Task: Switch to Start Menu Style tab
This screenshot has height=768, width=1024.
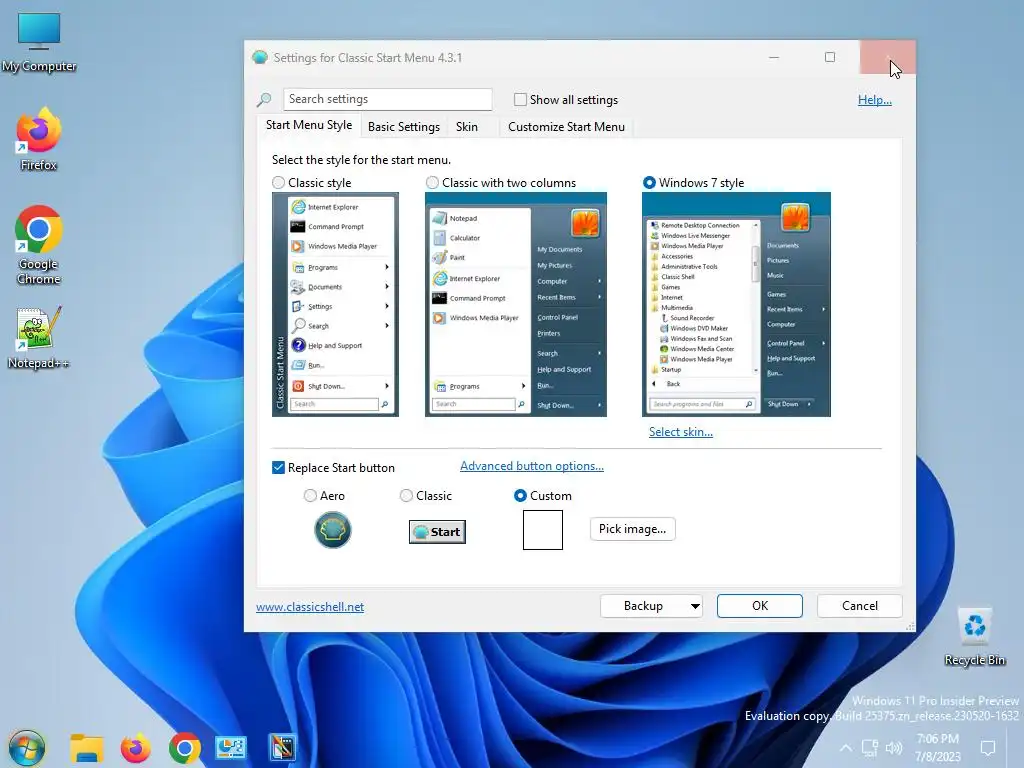Action: [x=309, y=125]
